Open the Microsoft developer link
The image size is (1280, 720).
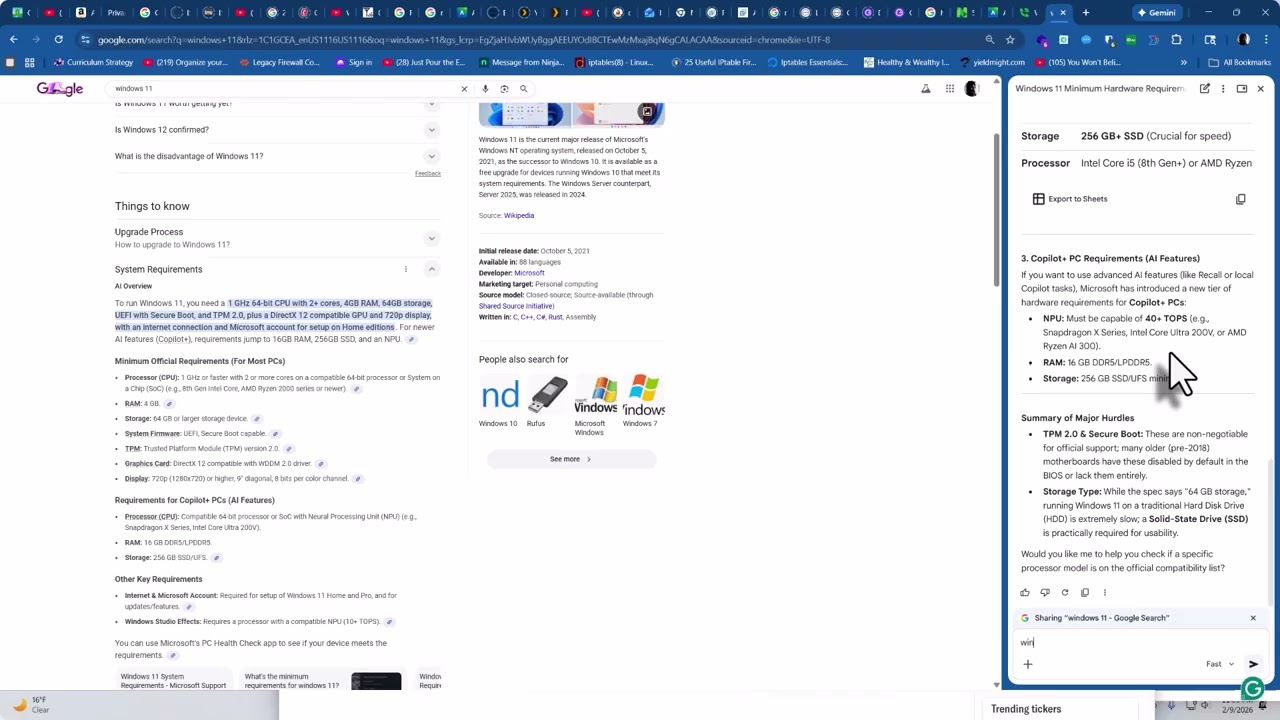(x=529, y=273)
